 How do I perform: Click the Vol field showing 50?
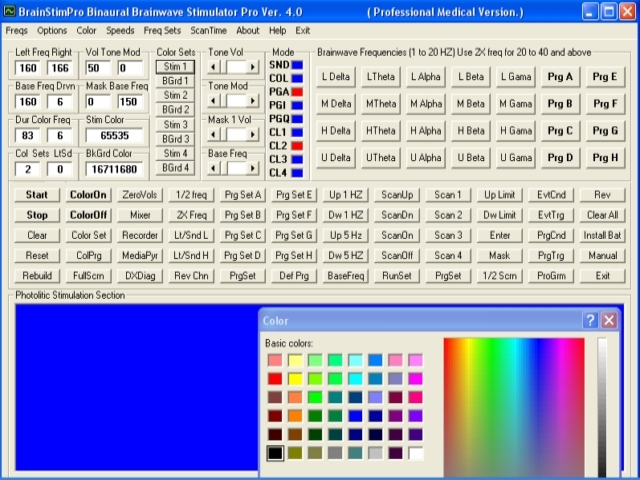pos(98,68)
